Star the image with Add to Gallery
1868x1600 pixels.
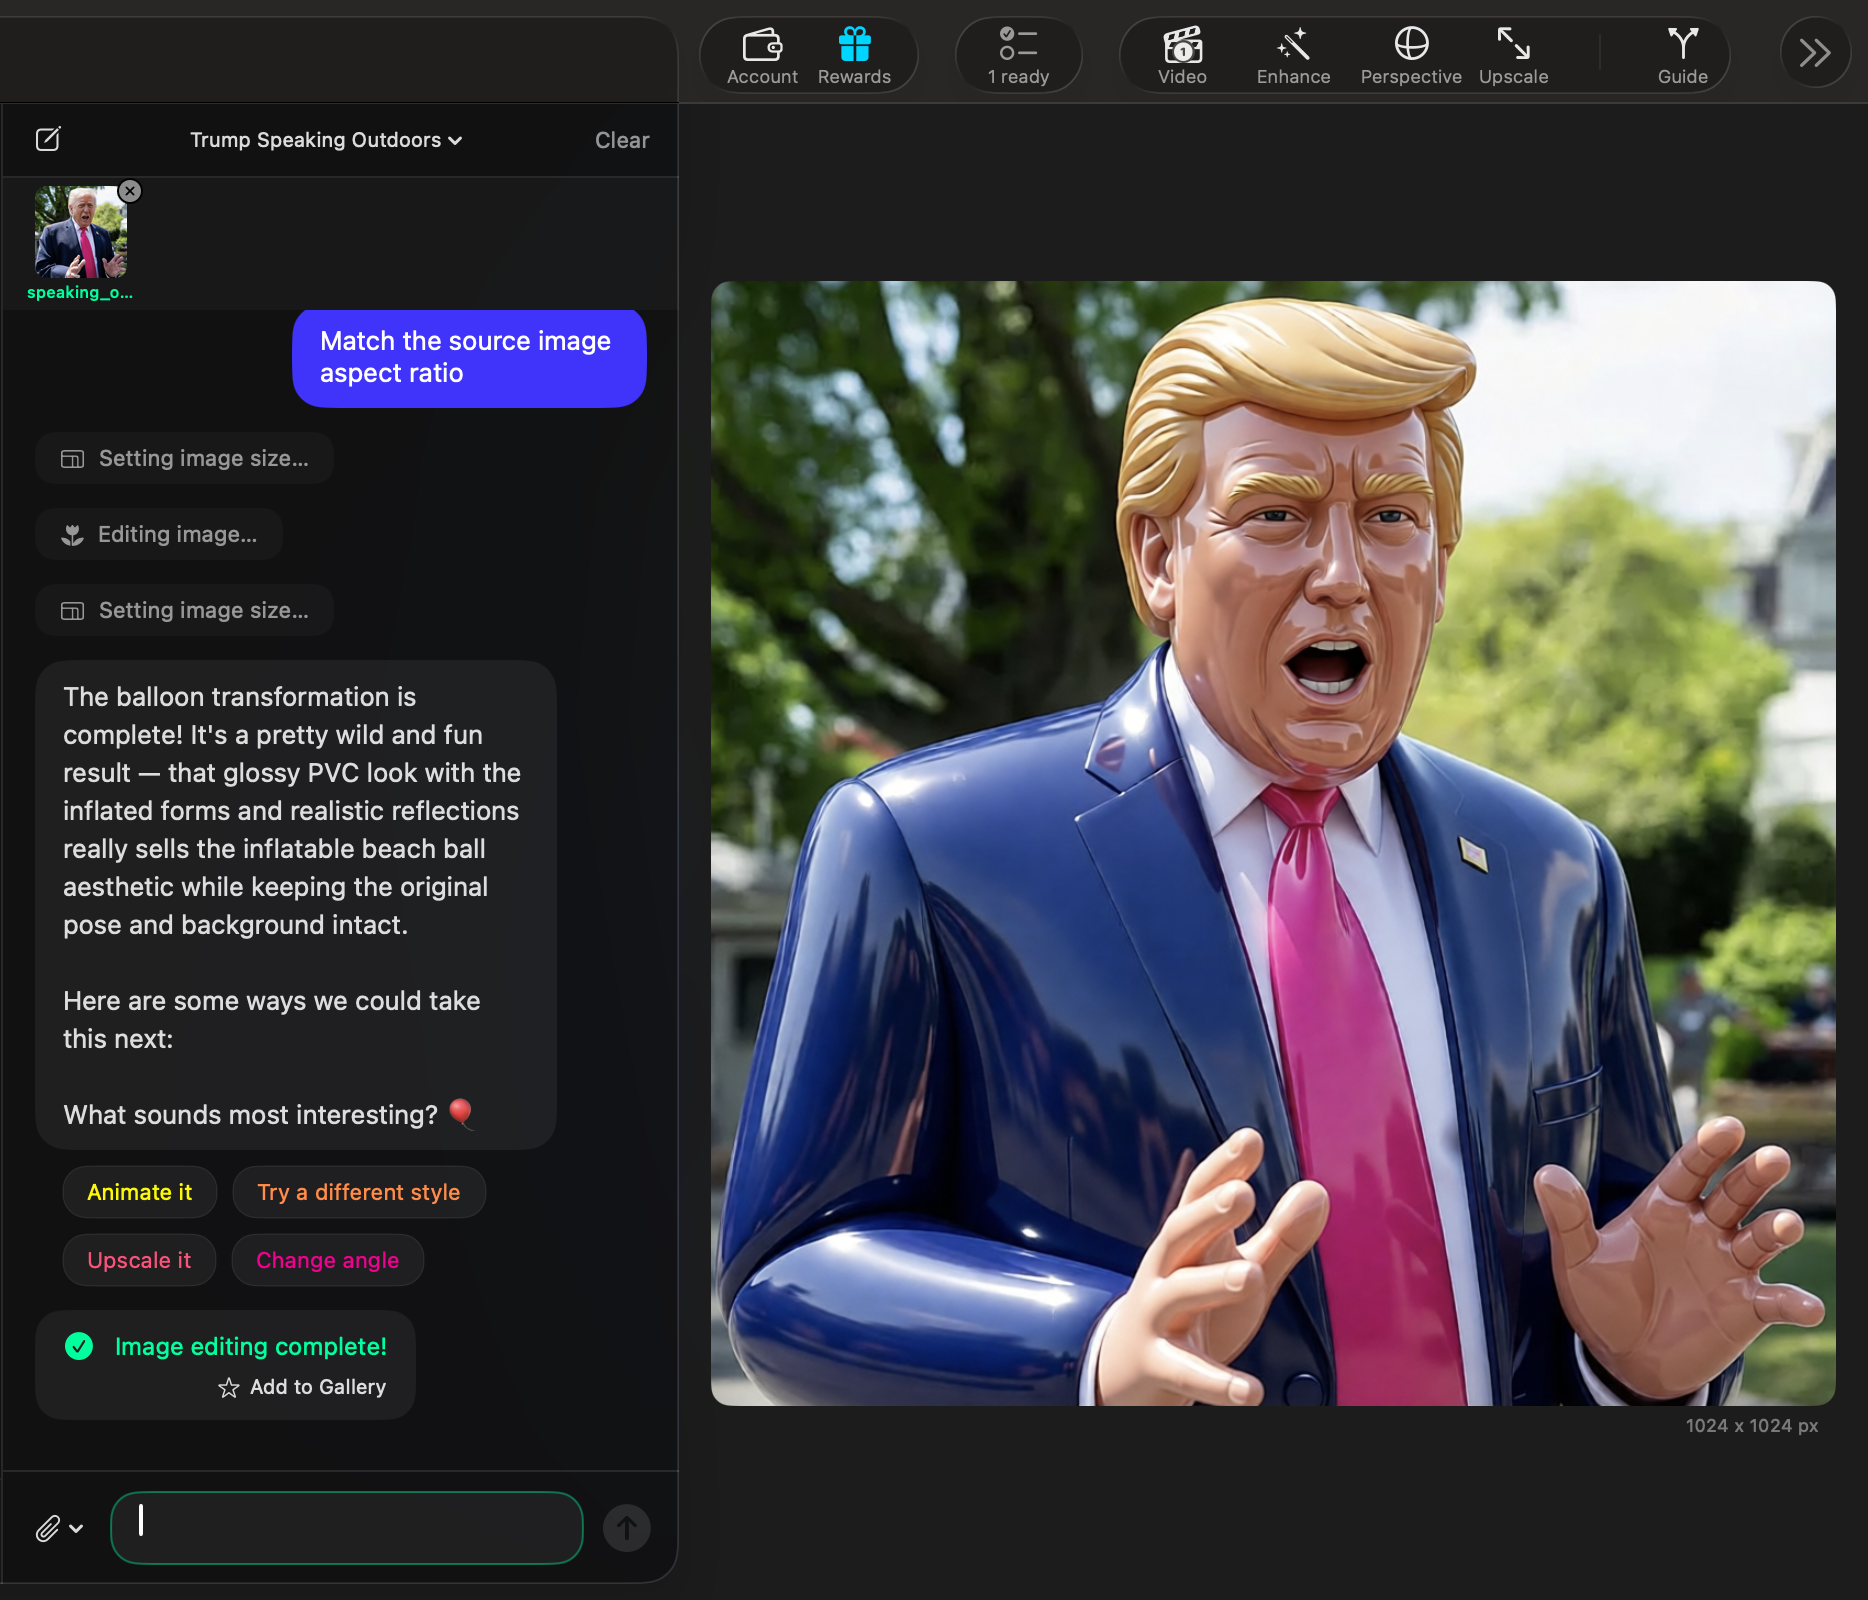303,1387
